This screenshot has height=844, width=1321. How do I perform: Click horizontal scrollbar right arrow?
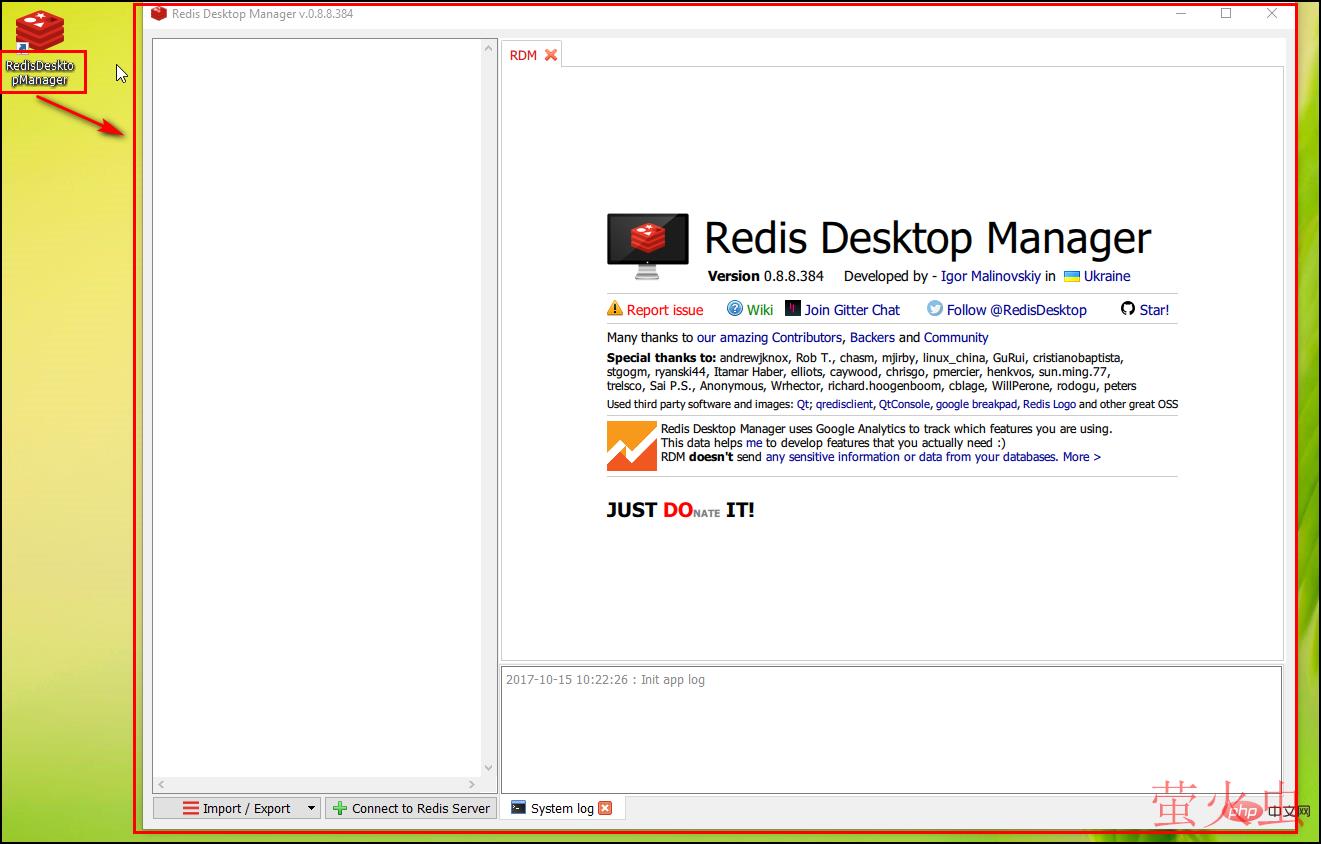pyautogui.click(x=474, y=785)
